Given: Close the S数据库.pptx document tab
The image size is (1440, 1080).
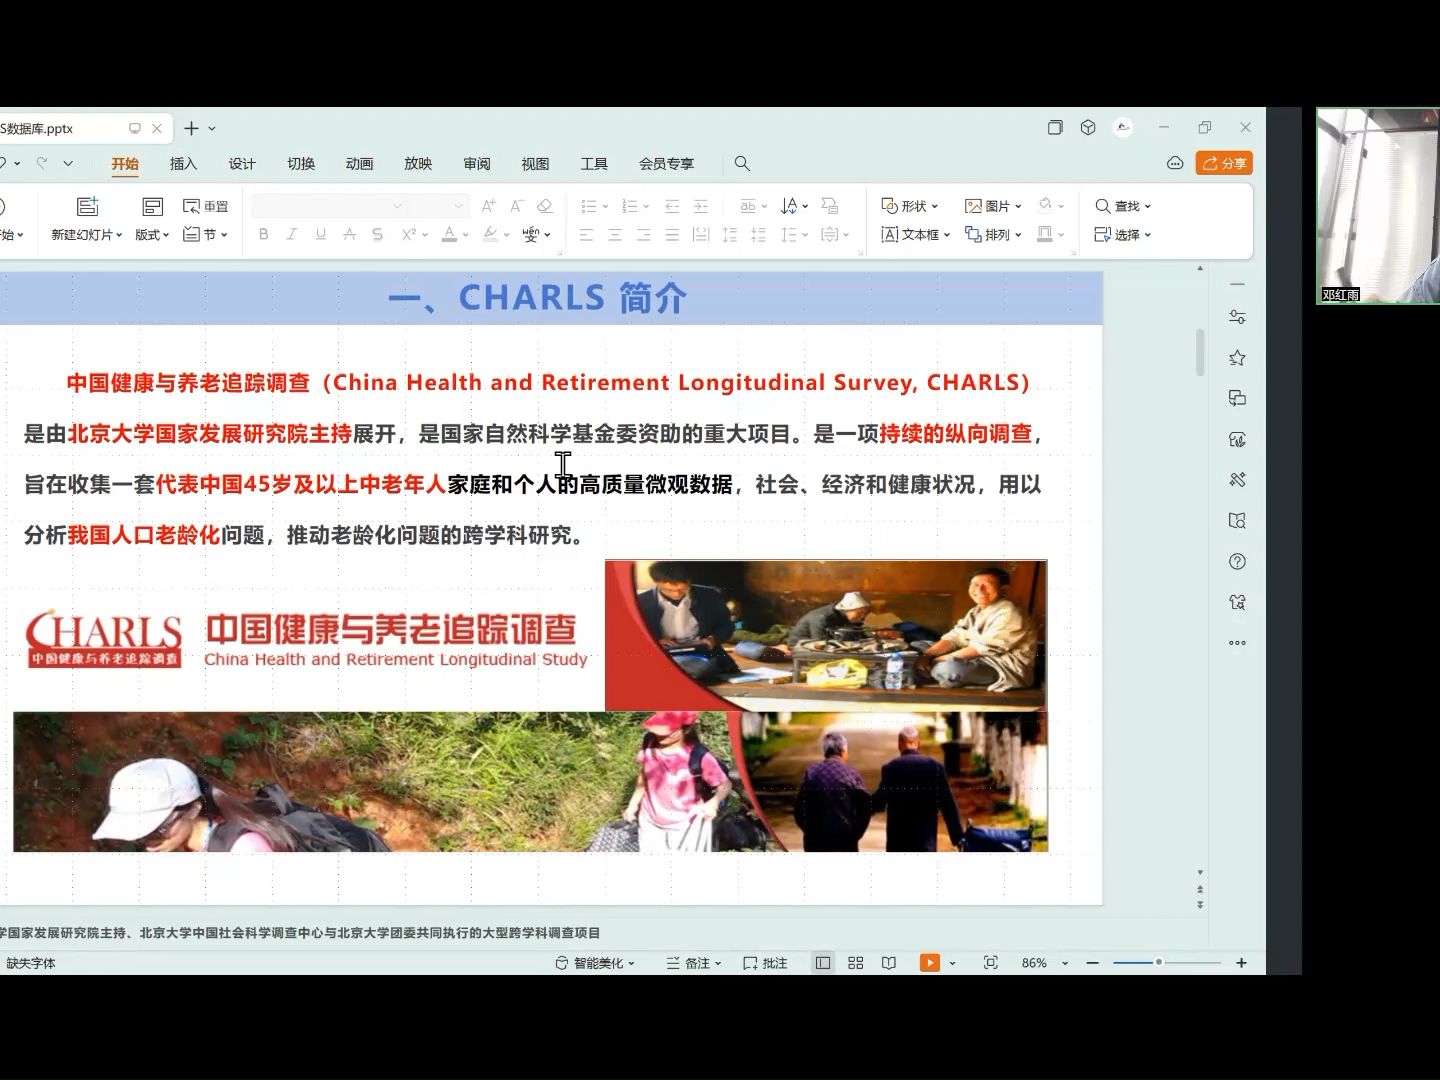Looking at the screenshot, I should click(157, 128).
